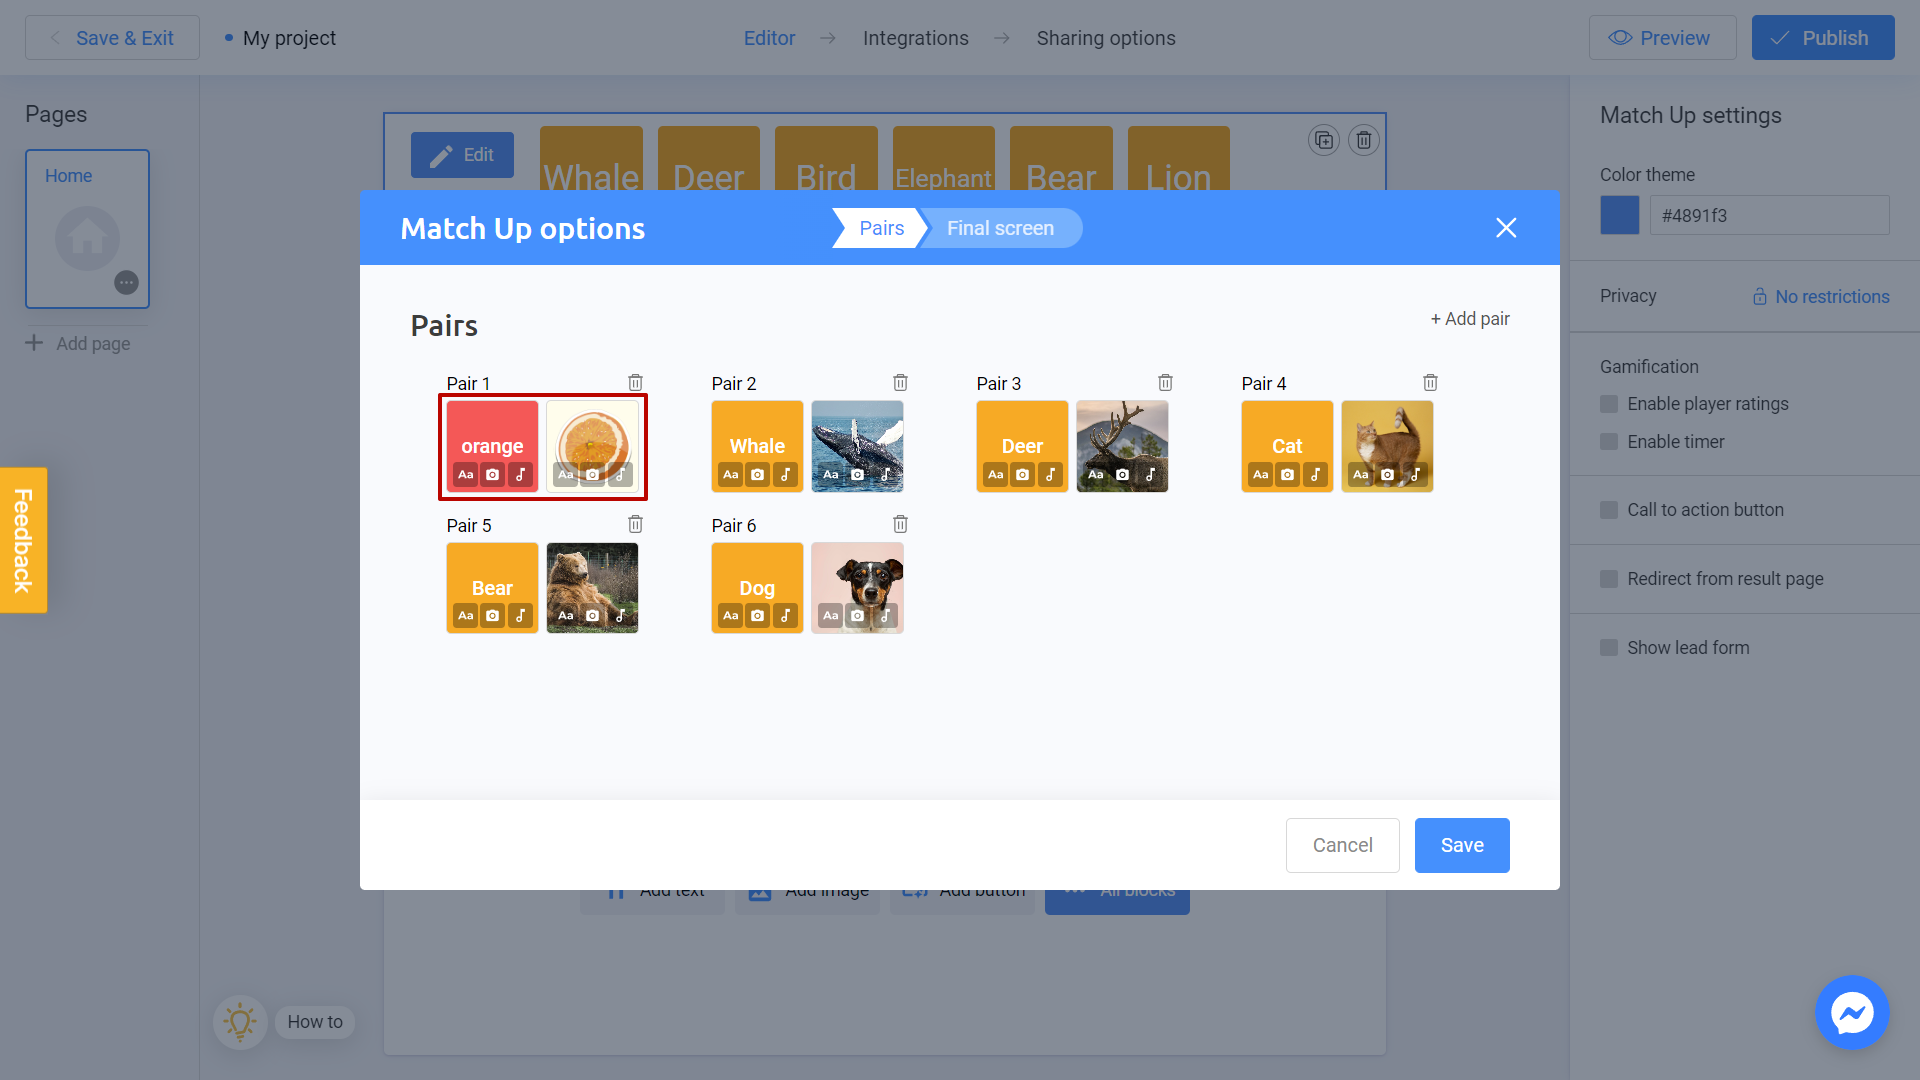Viewport: 1920px width, 1080px height.
Task: Enable the player ratings checkbox
Action: [x=1607, y=404]
